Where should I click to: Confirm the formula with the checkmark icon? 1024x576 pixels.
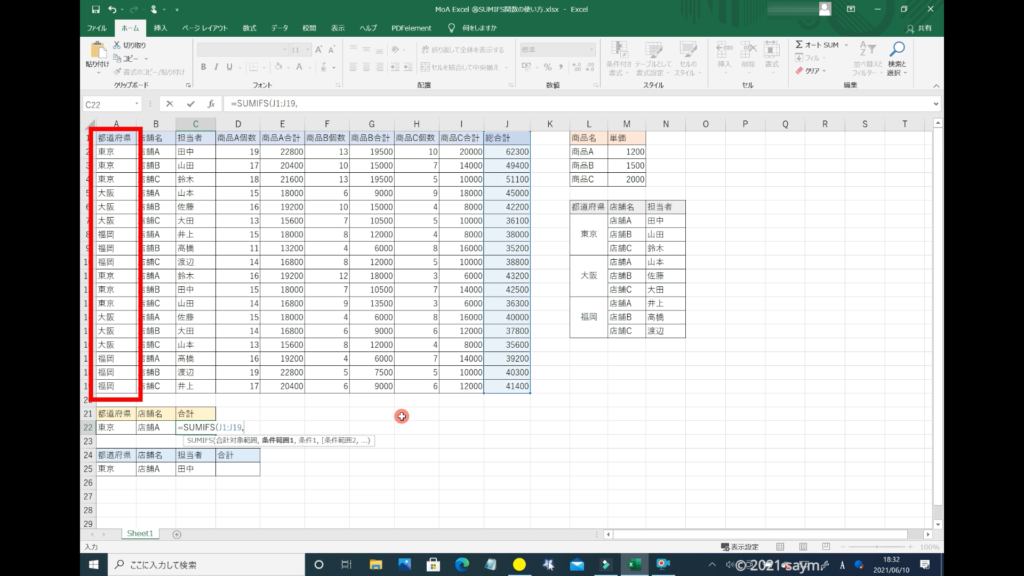(190, 103)
